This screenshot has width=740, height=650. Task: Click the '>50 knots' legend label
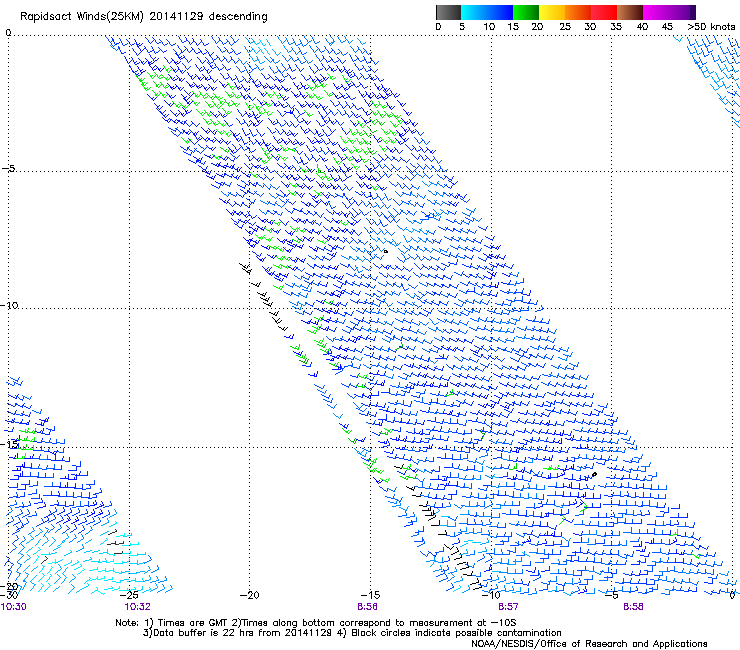pos(711,27)
